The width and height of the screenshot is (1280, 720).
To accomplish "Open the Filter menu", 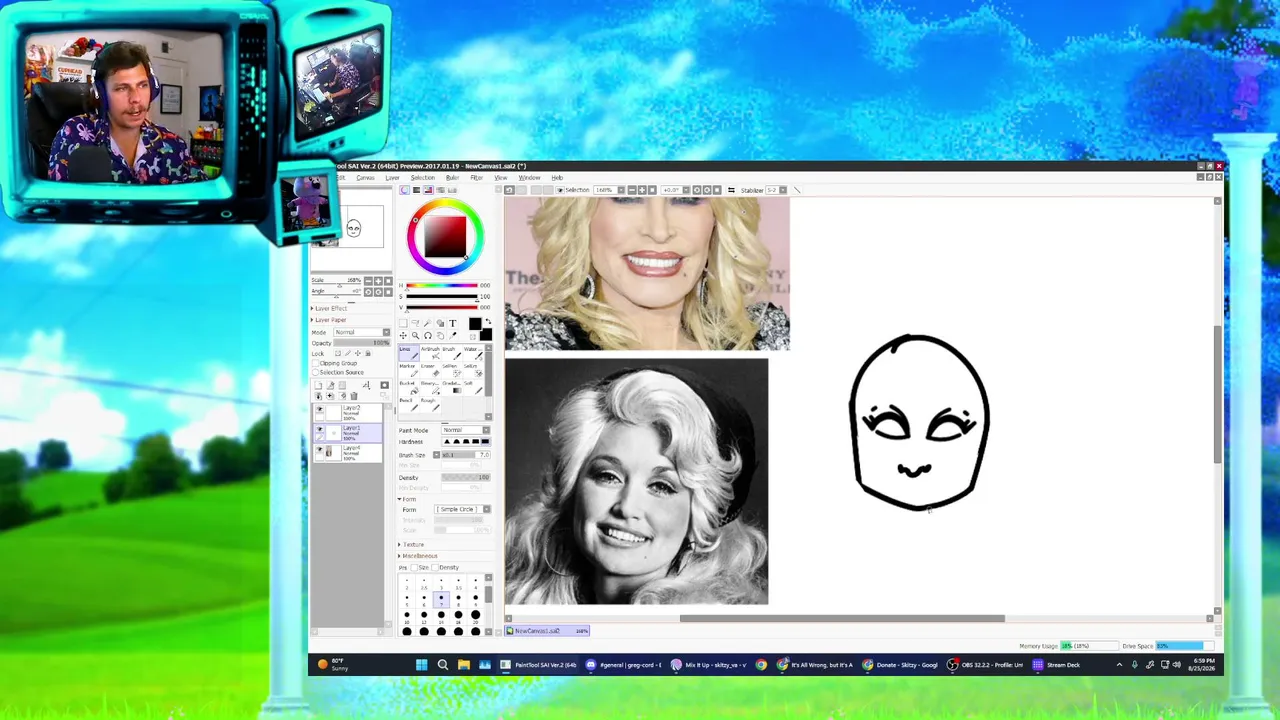I will point(476,178).
